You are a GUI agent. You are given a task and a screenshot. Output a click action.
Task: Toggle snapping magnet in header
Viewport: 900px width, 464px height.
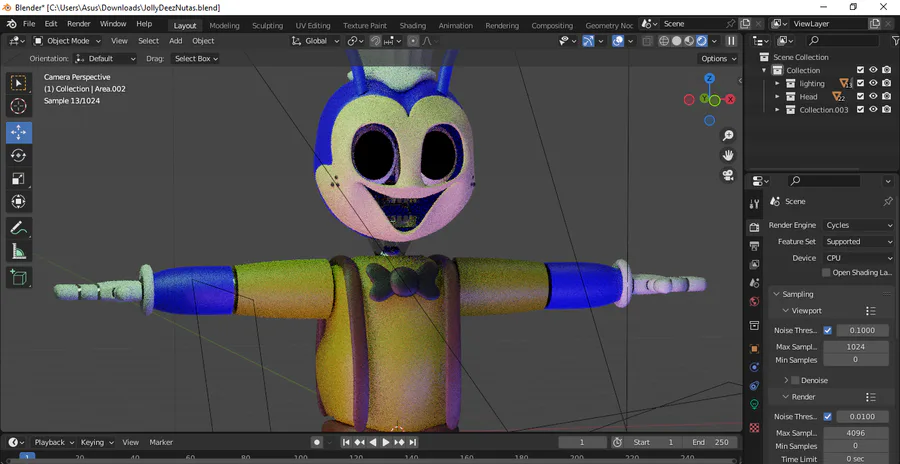pos(375,41)
